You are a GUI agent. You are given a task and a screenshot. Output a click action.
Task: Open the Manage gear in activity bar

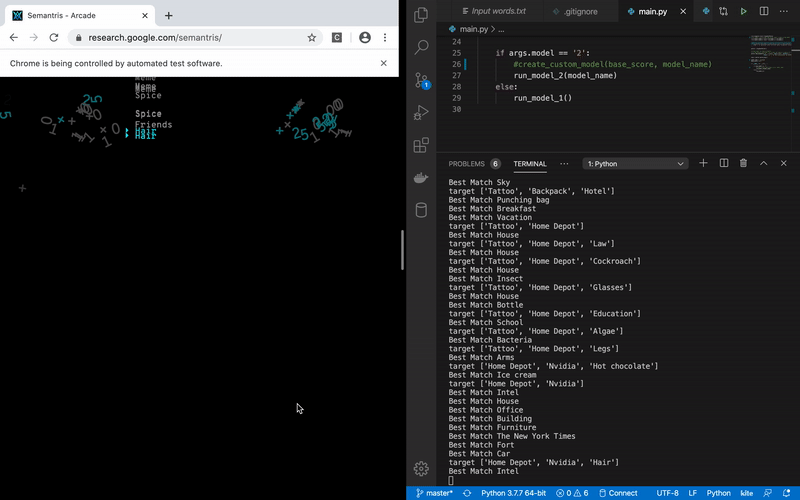(x=421, y=468)
